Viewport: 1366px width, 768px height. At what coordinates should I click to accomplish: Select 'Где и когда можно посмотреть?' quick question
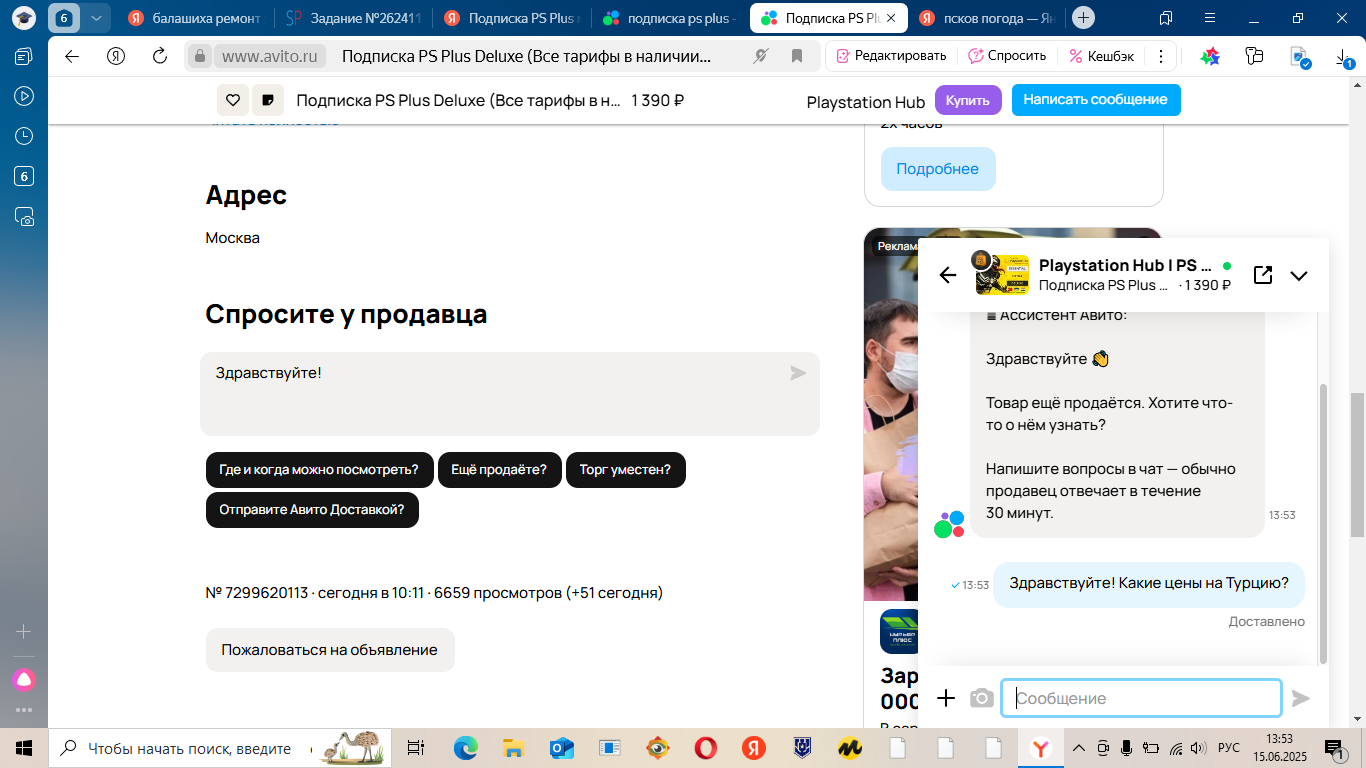tap(319, 470)
